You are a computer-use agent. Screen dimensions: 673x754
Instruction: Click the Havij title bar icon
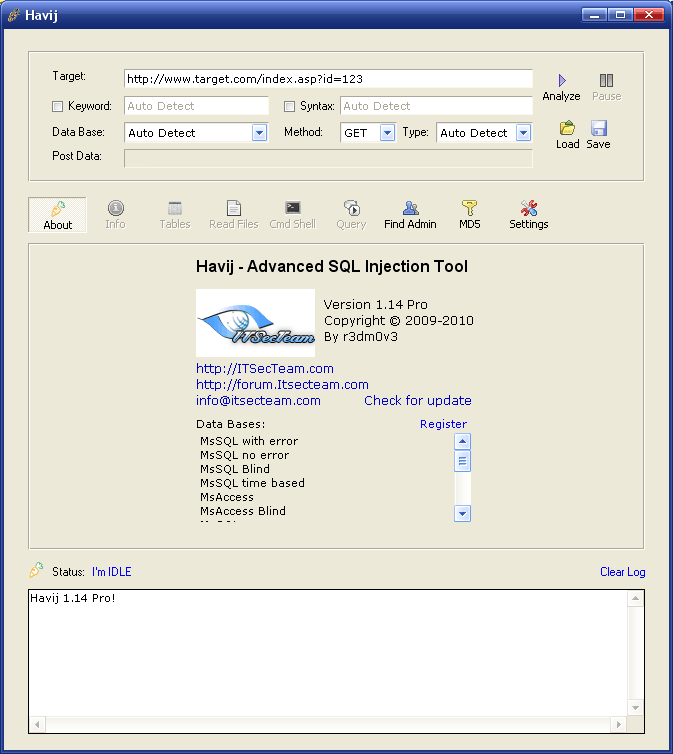(x=14, y=15)
